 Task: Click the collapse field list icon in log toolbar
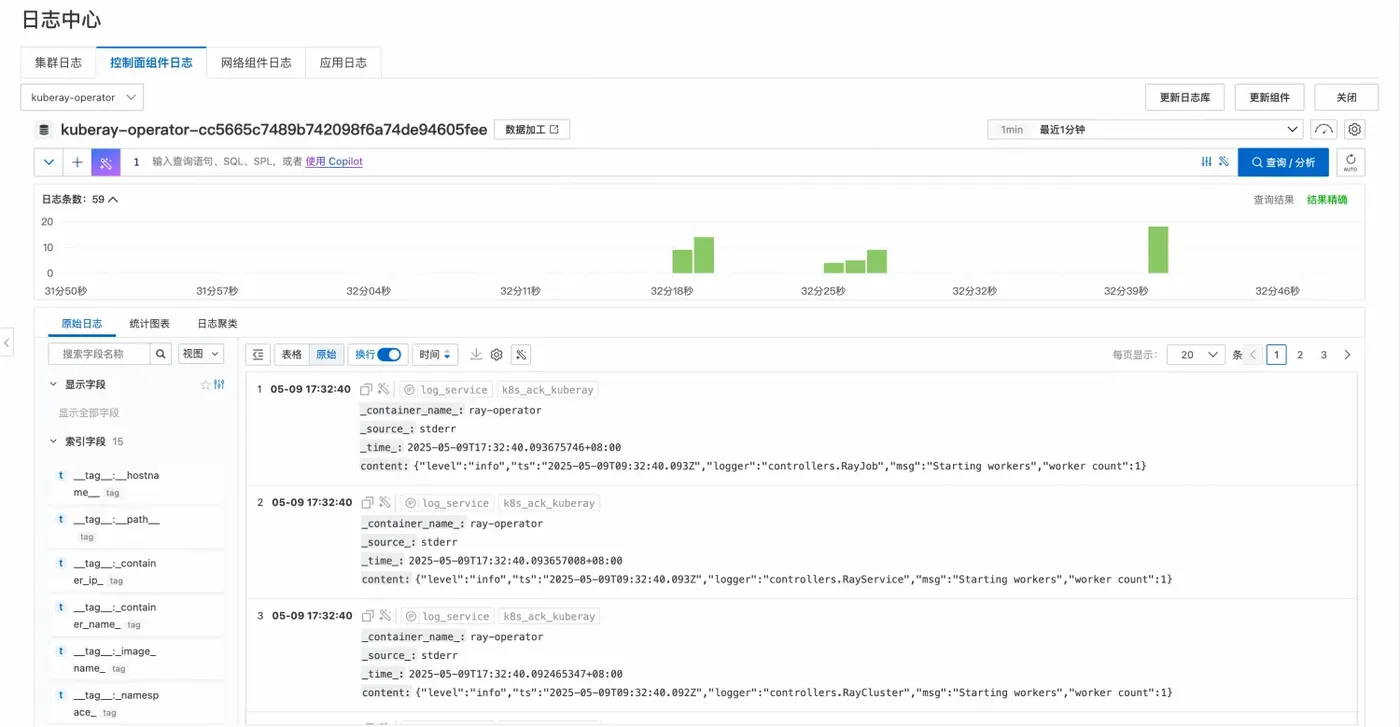(258, 354)
